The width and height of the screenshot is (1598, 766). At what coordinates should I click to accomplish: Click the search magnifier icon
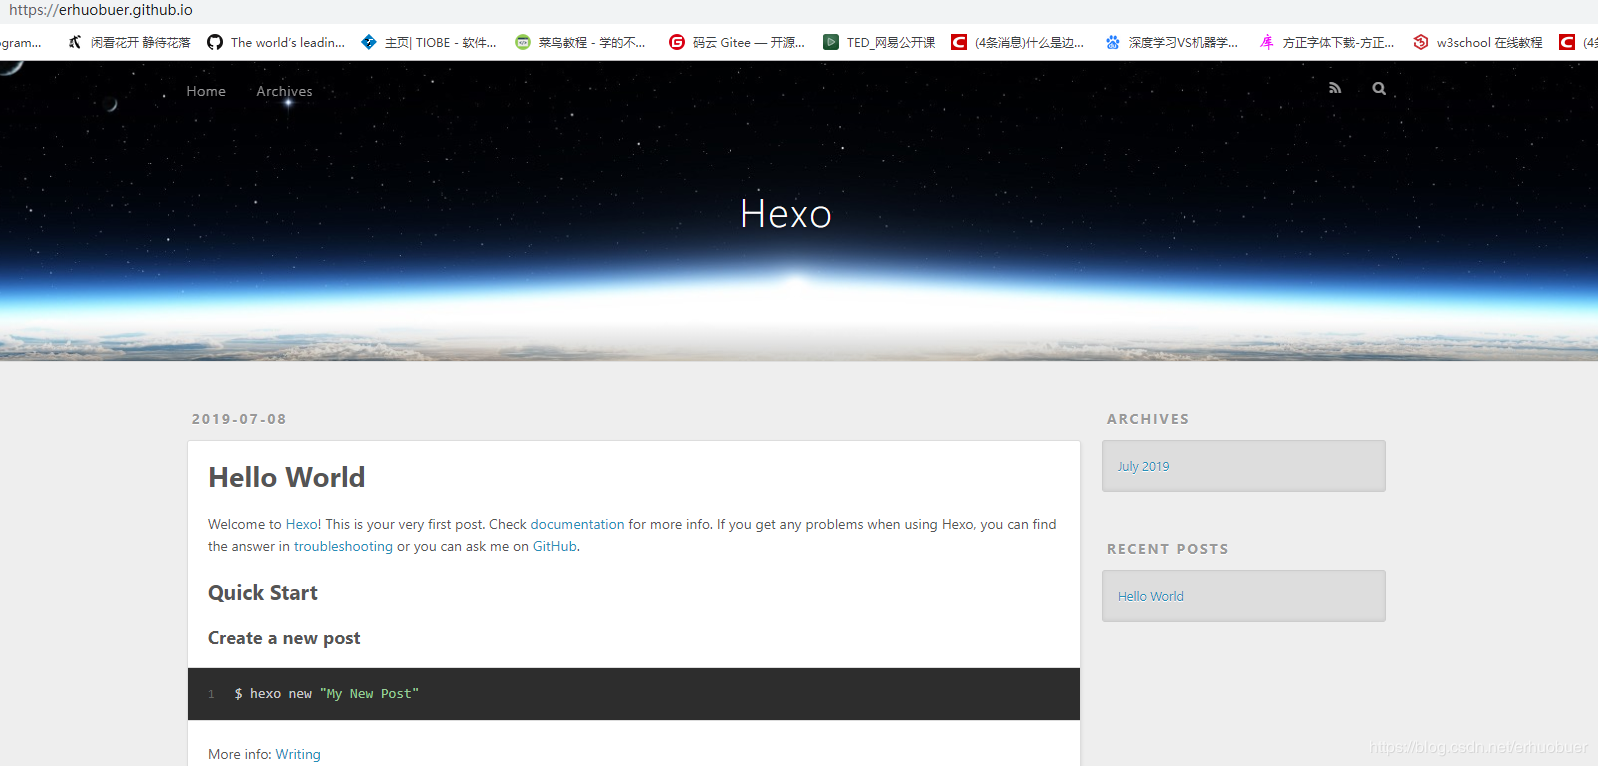1379,88
